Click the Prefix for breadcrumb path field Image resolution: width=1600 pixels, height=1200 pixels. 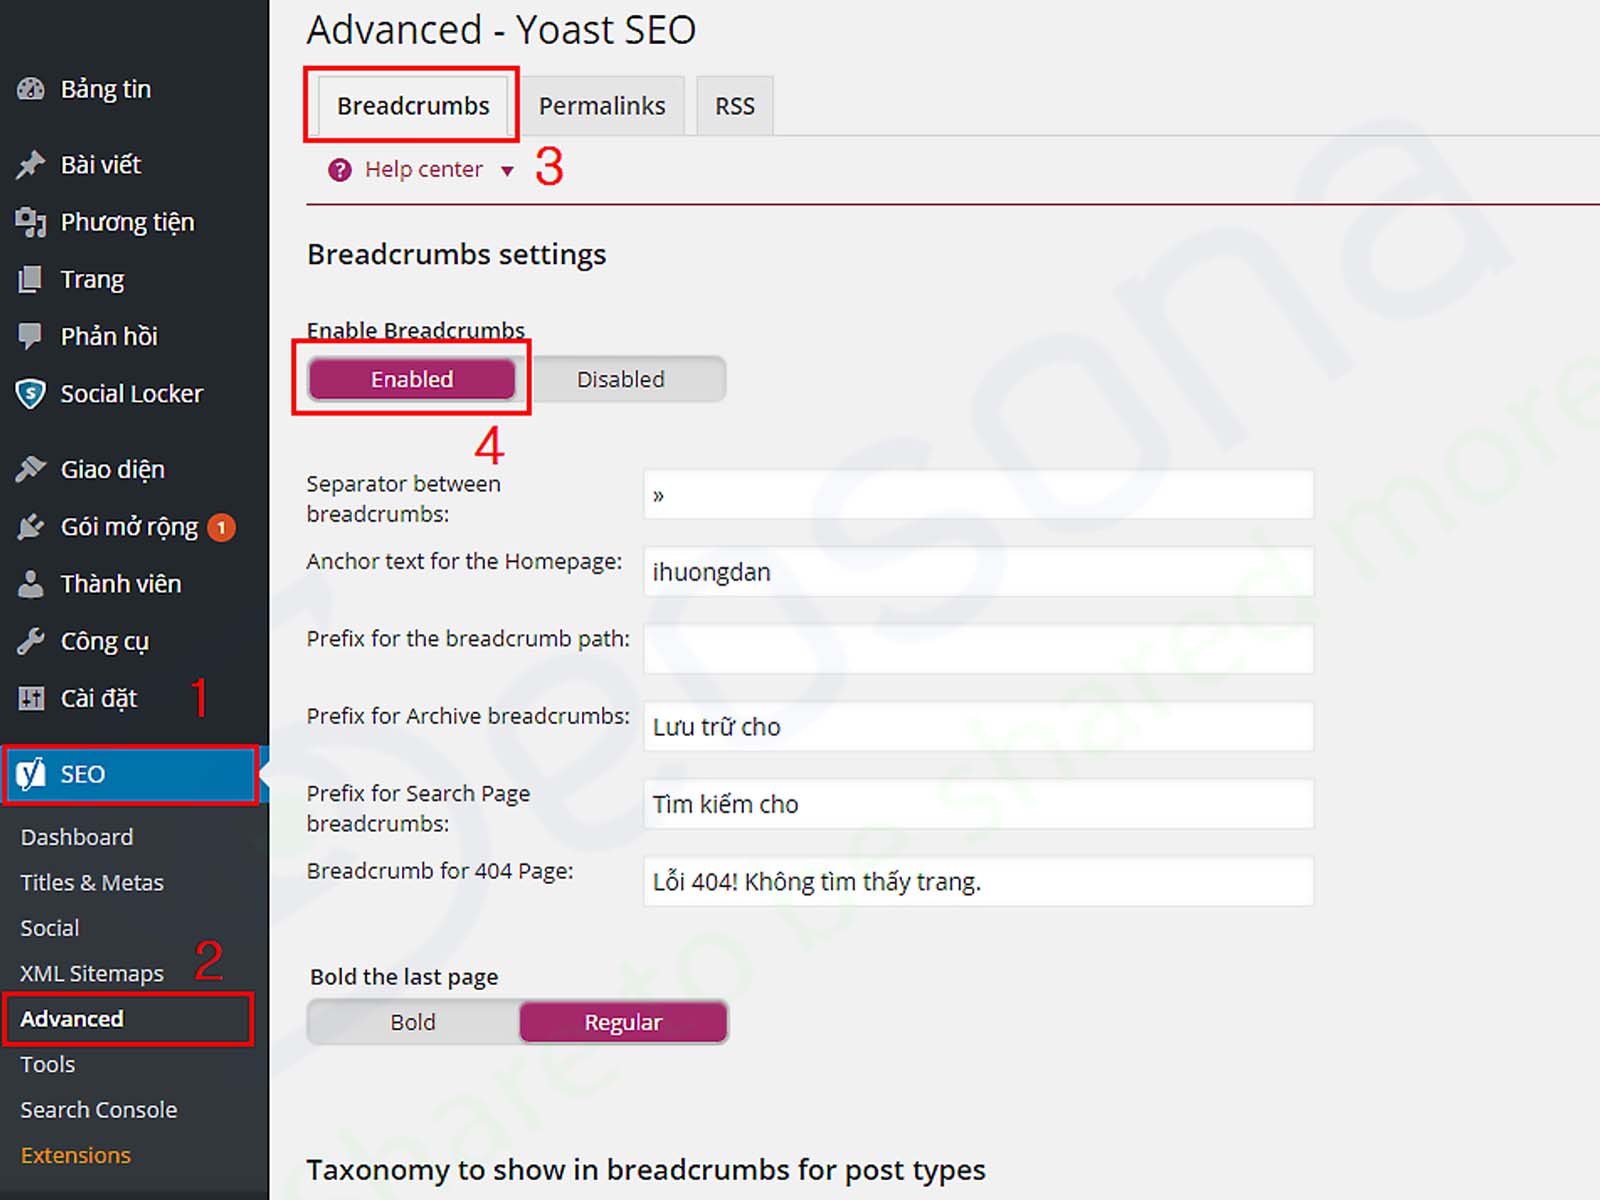[x=978, y=649]
